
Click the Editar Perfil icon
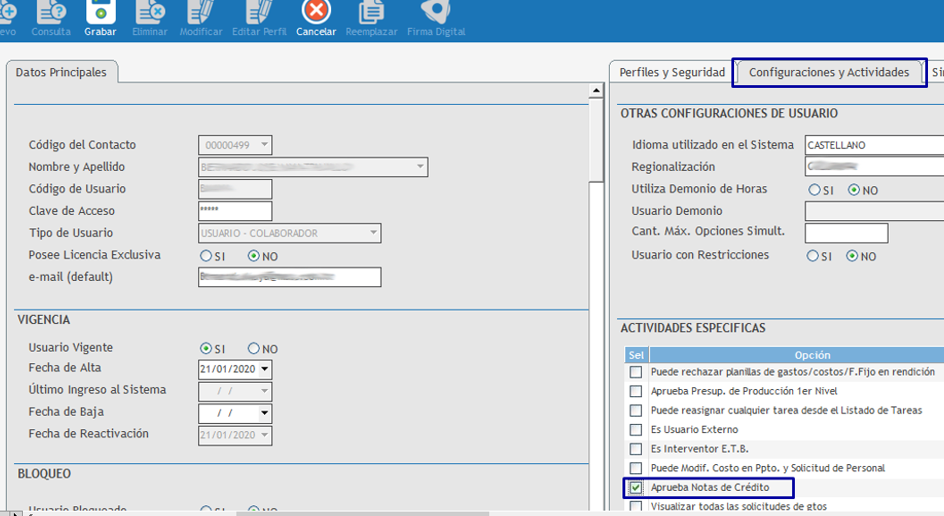[x=259, y=13]
